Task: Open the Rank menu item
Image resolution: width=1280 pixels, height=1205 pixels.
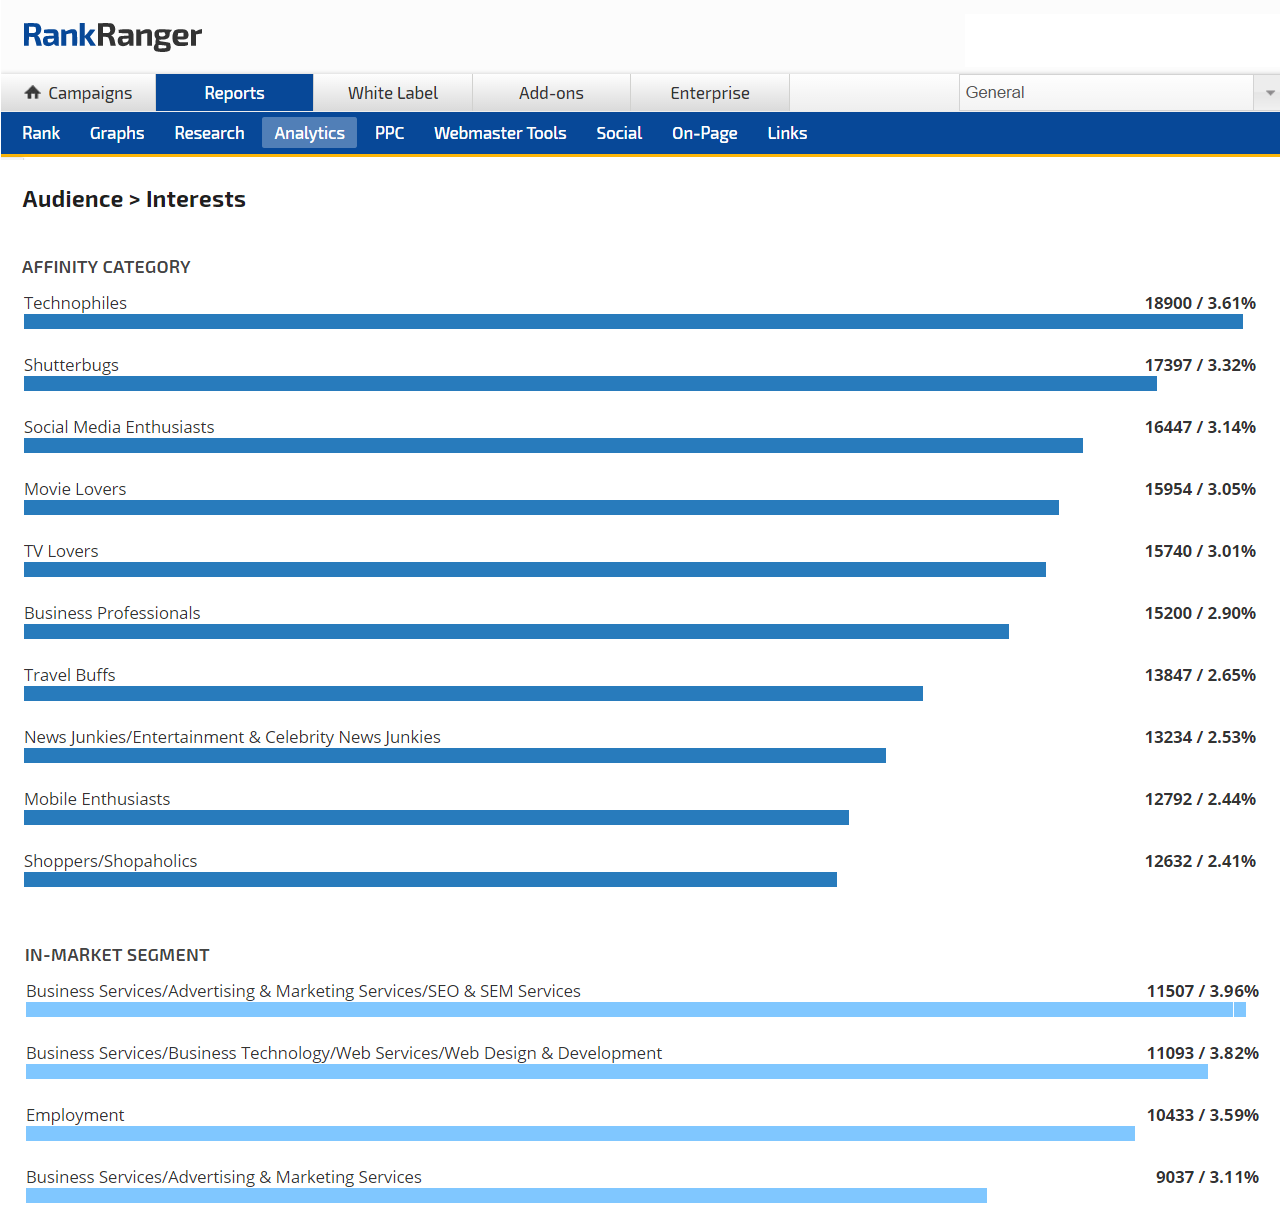Action: 41,133
